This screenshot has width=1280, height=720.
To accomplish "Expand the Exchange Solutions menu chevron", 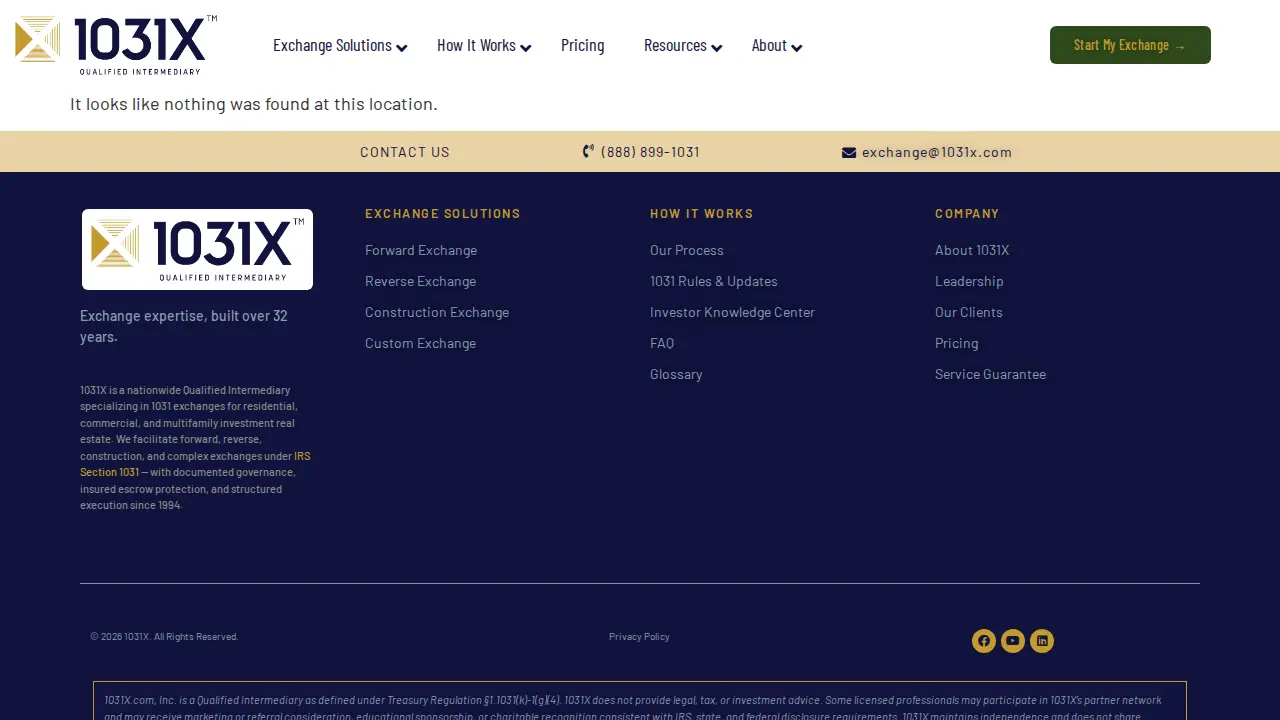I will coord(402,47).
